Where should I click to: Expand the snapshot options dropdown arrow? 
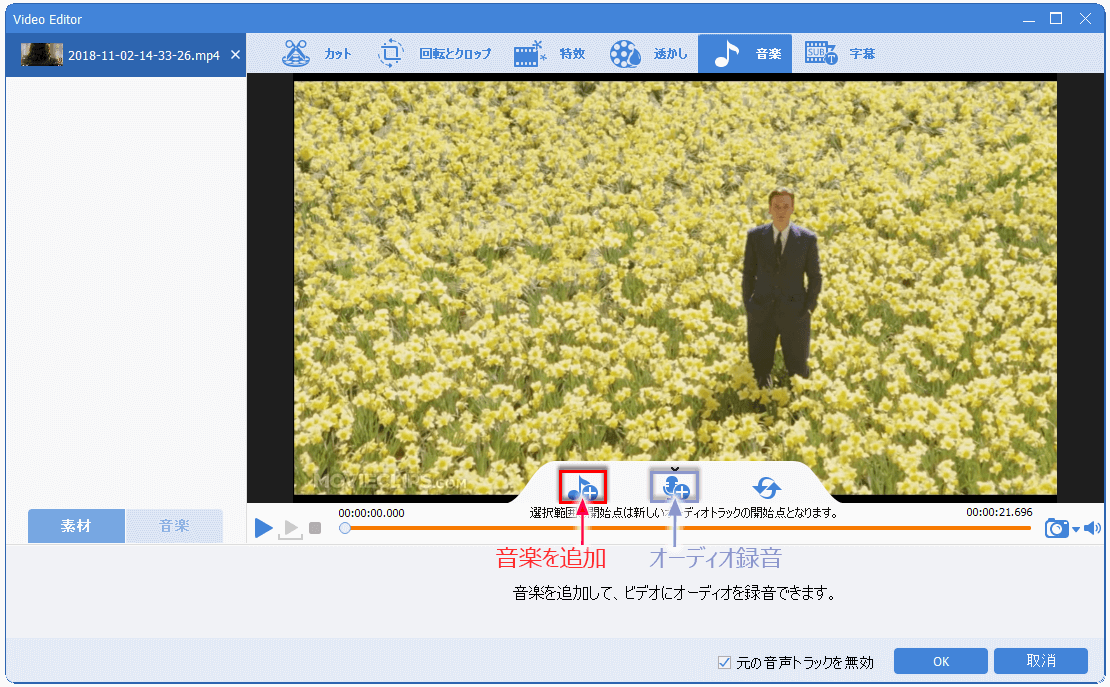click(x=1076, y=529)
